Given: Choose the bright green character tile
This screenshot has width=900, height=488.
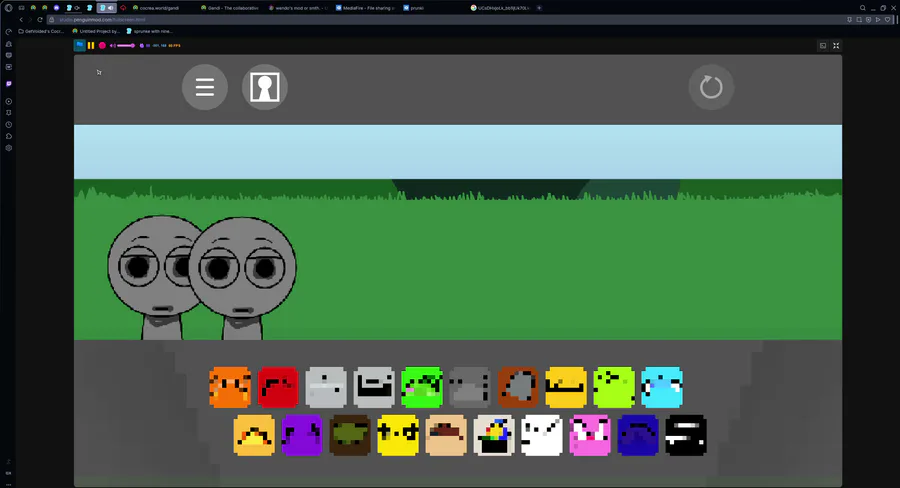Looking at the screenshot, I should tap(422, 388).
